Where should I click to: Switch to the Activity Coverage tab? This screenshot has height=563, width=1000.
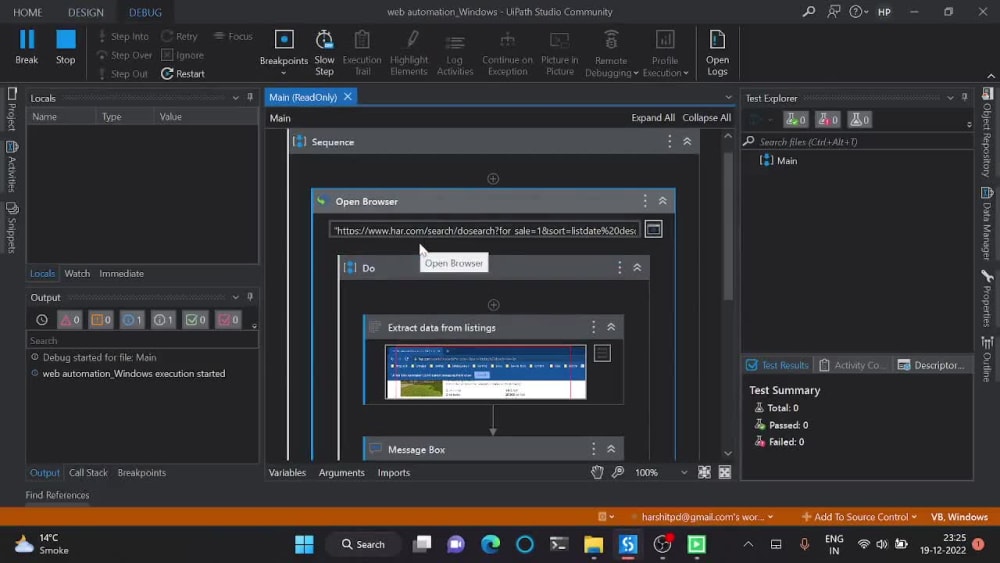click(x=853, y=365)
